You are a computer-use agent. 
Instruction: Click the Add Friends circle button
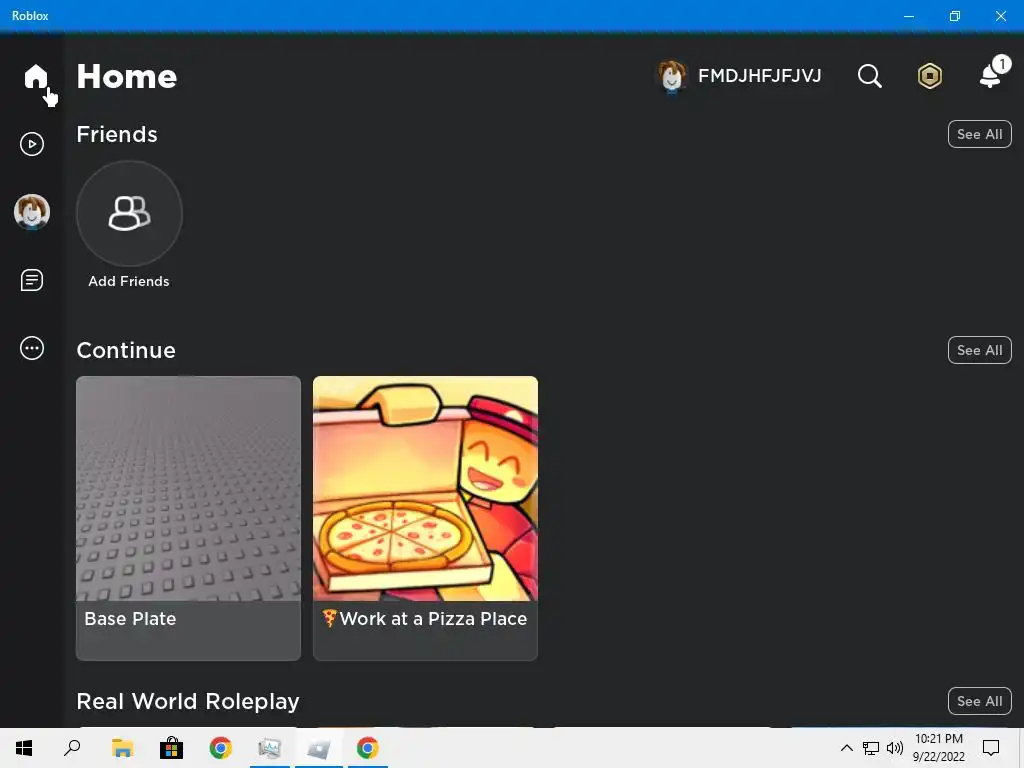click(x=129, y=214)
